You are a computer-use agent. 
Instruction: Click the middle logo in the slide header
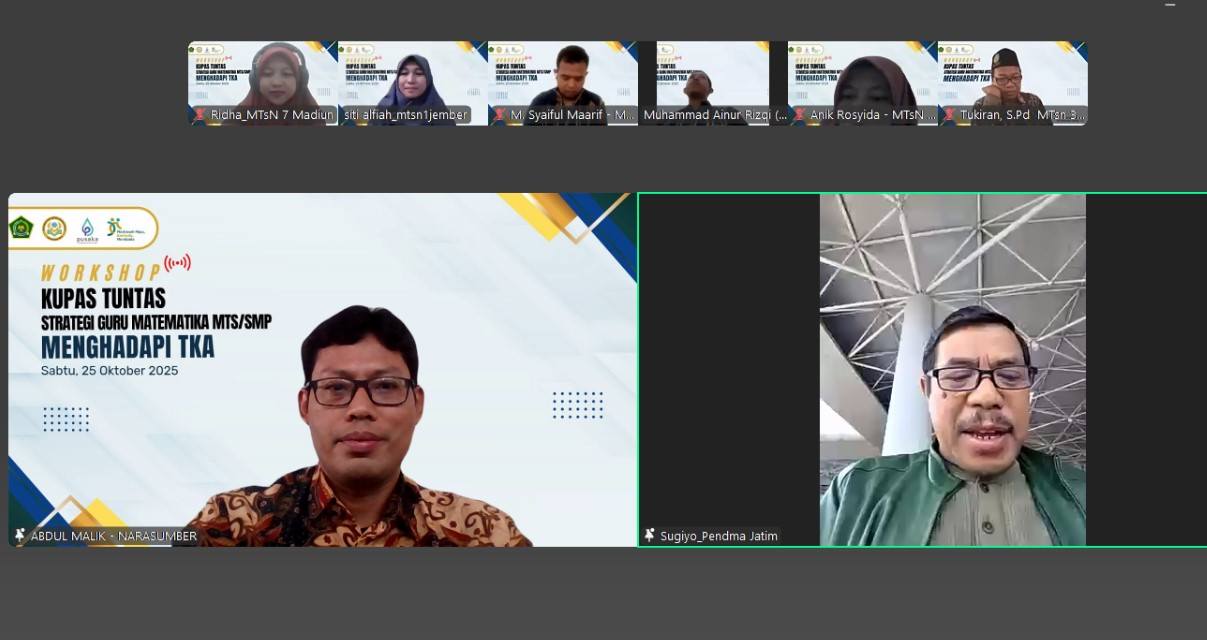tap(55, 227)
